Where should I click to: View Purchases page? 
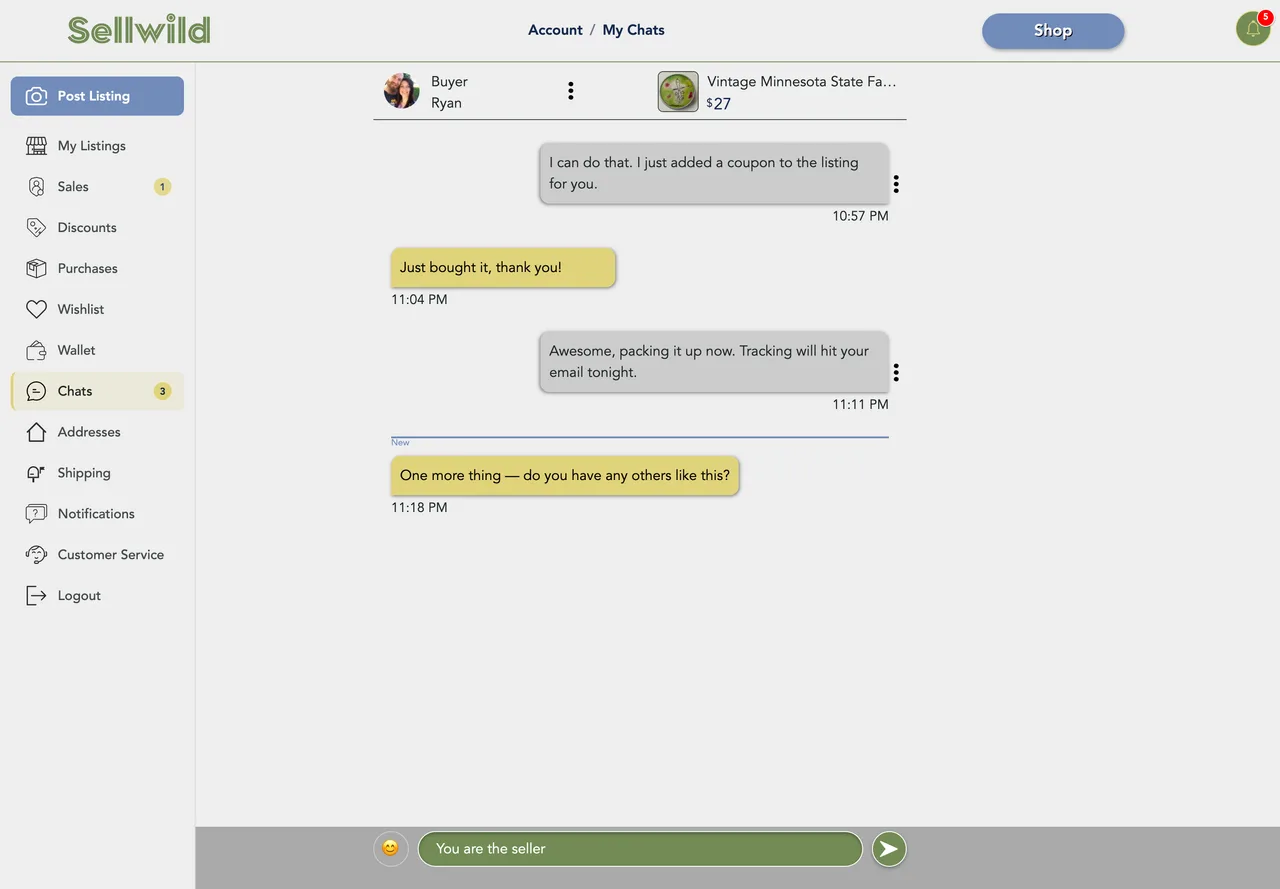click(97, 269)
